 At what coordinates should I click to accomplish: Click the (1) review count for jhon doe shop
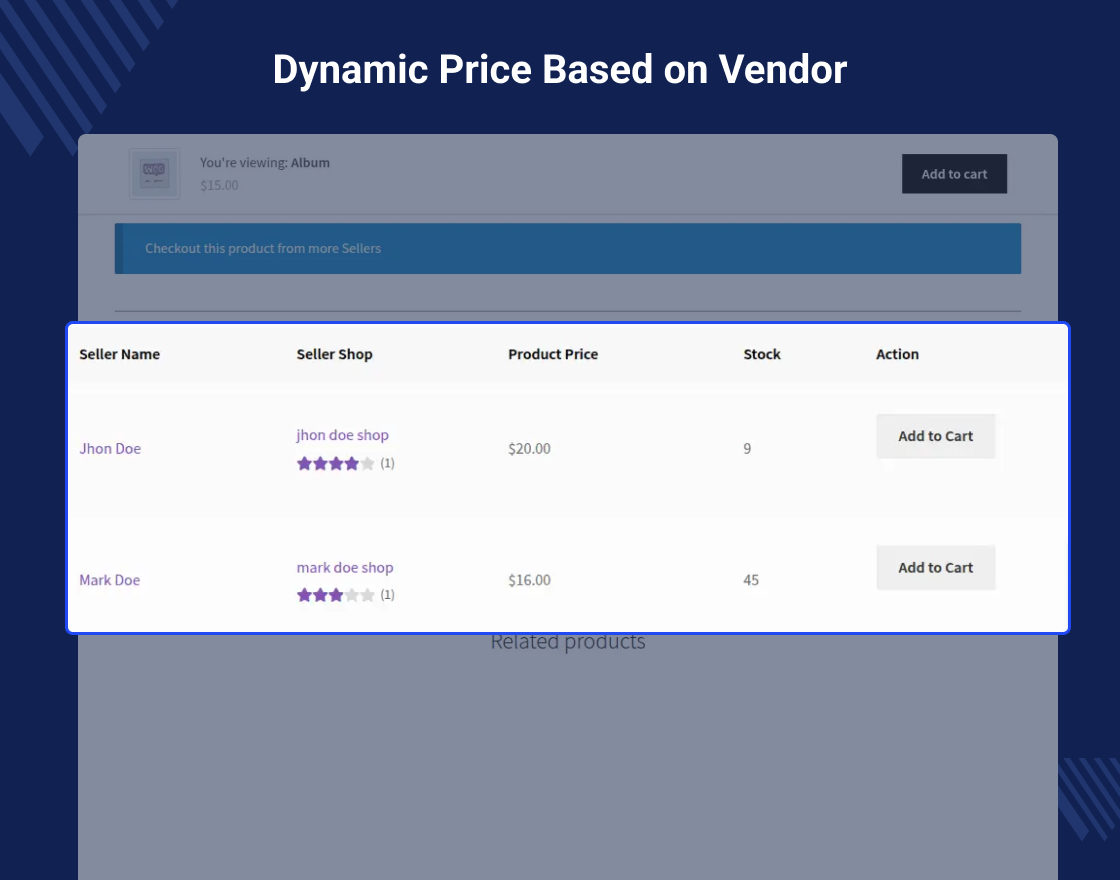[387, 464]
